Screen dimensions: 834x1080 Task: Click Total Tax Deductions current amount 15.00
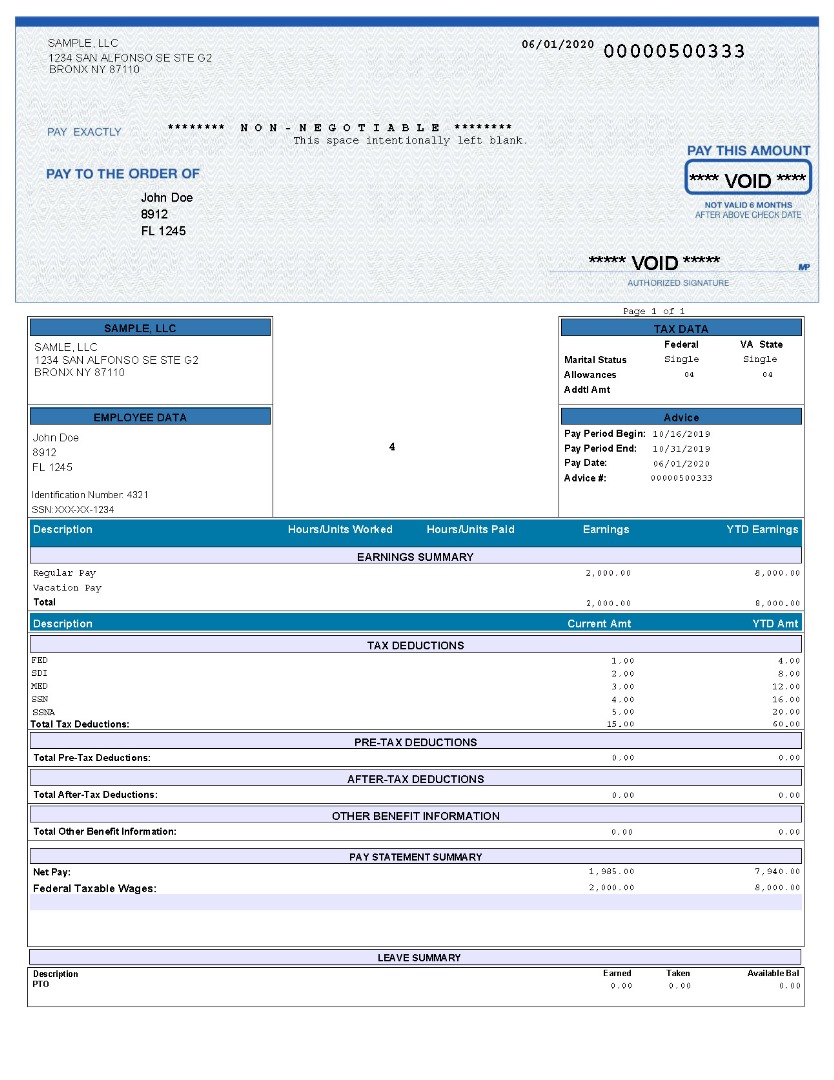pyautogui.click(x=621, y=725)
